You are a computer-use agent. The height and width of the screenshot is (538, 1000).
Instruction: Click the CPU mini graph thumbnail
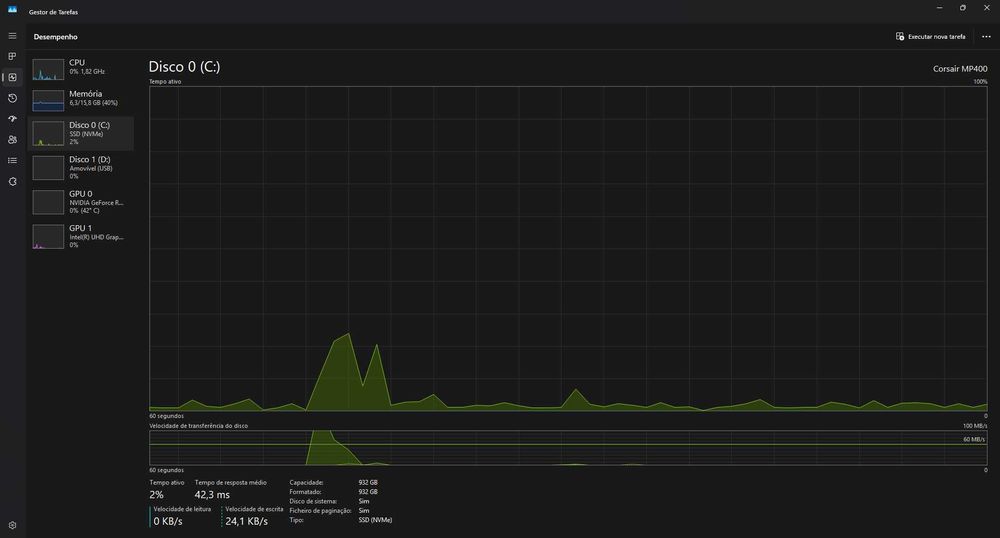pos(48,69)
